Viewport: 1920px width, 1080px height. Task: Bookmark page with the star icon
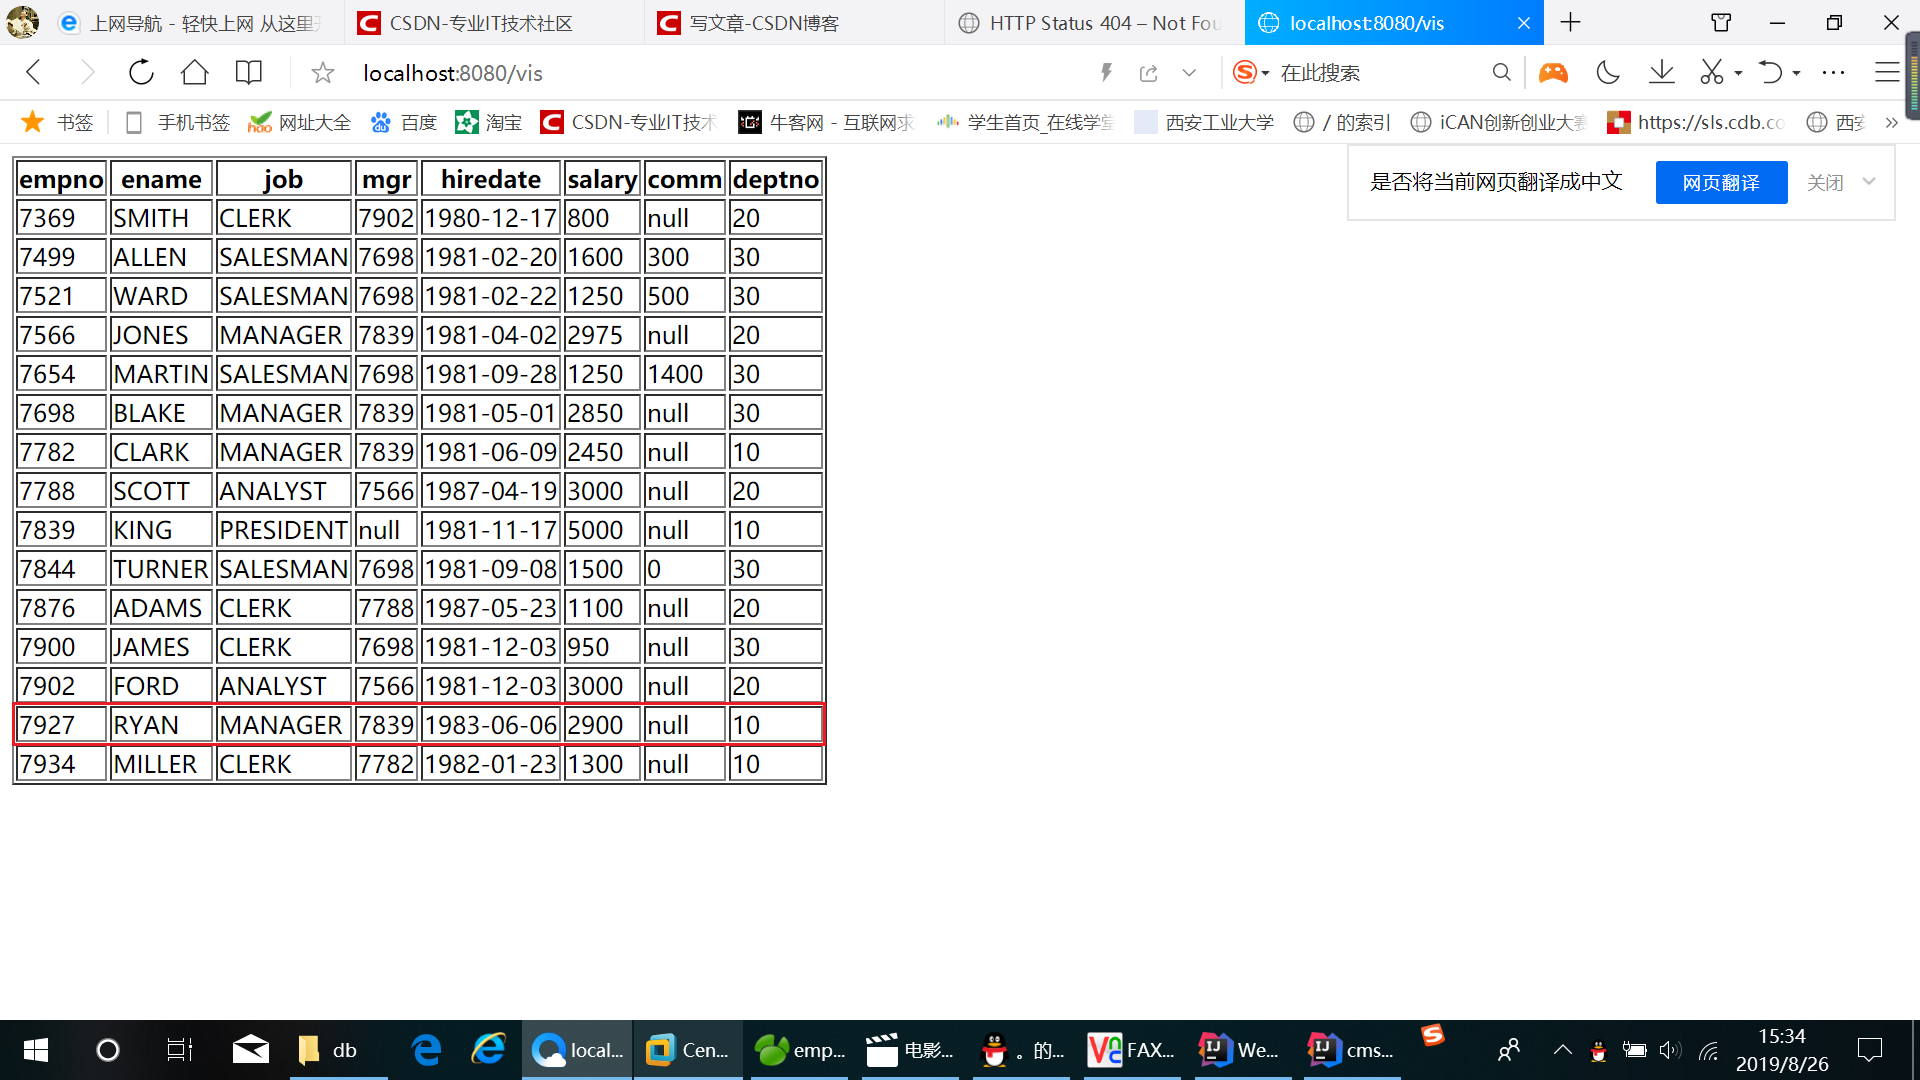click(322, 73)
